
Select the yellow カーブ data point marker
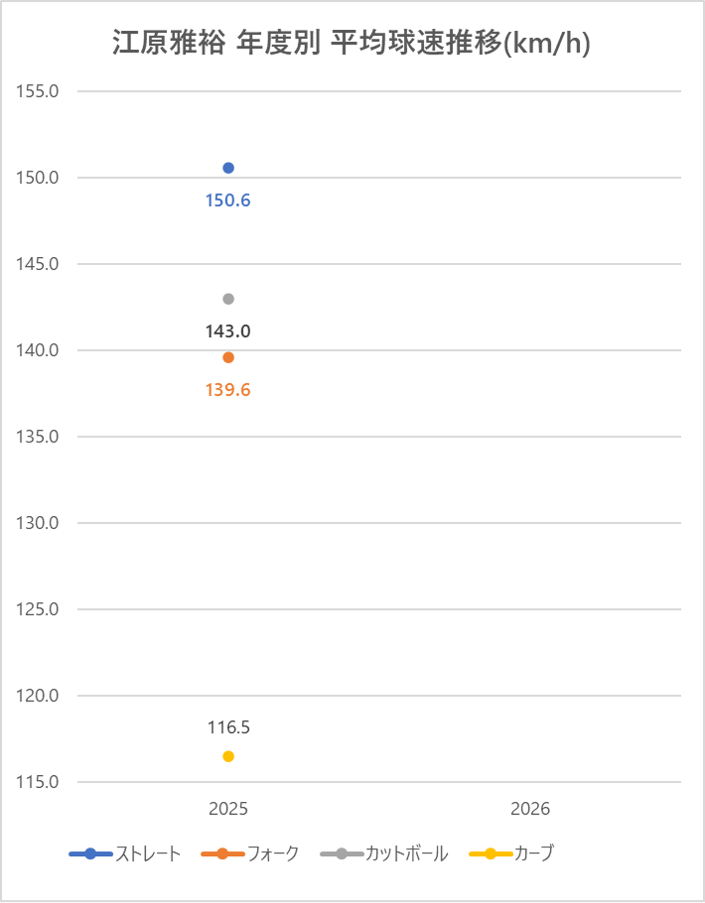pos(228,756)
